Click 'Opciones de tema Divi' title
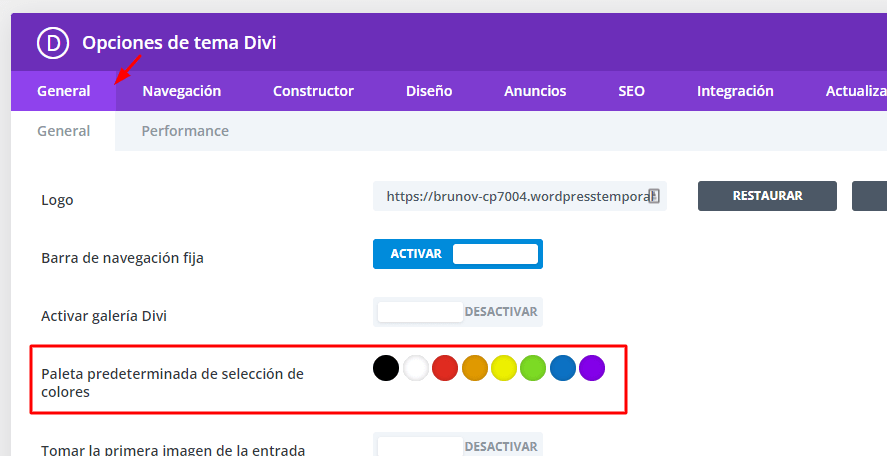 point(179,43)
